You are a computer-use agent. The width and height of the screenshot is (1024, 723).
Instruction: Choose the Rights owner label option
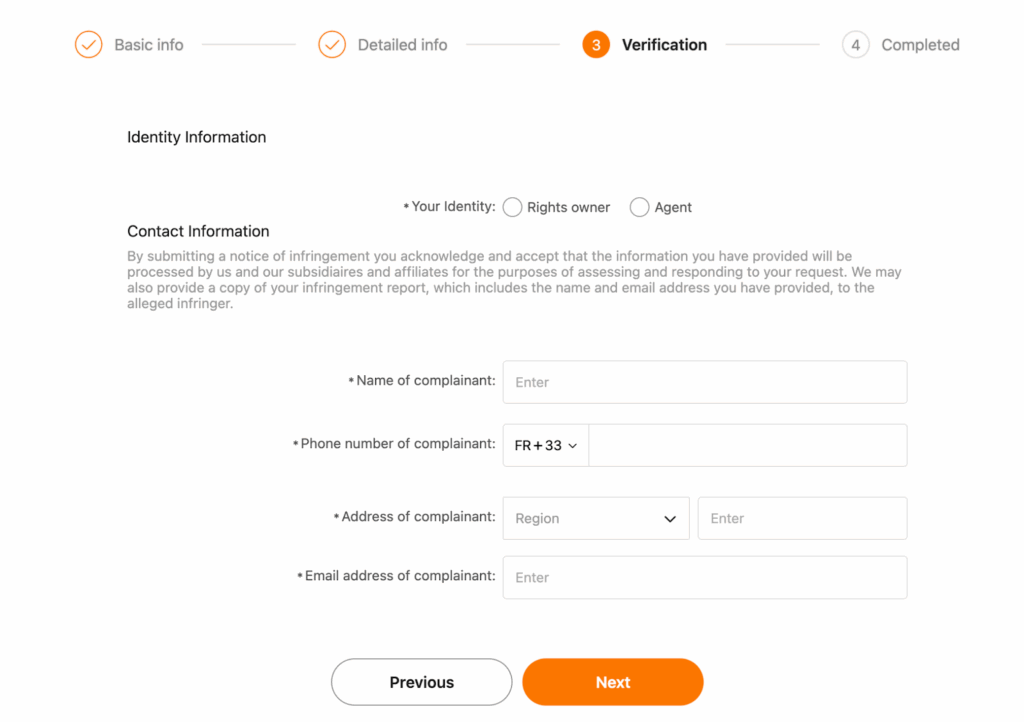[568, 207]
